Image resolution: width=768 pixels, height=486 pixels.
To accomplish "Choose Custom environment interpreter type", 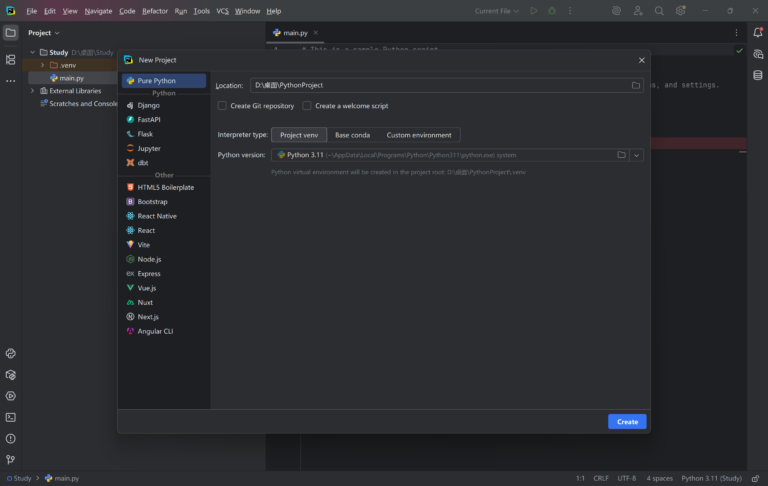I will pos(419,135).
